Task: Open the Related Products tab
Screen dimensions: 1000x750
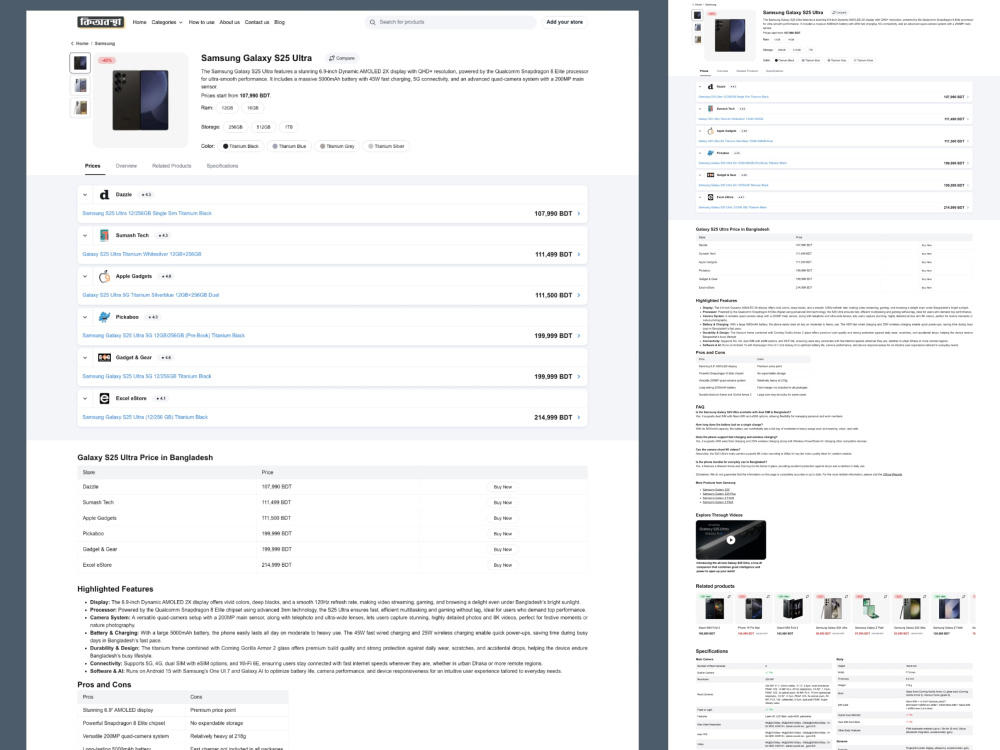Action: pyautogui.click(x=172, y=166)
